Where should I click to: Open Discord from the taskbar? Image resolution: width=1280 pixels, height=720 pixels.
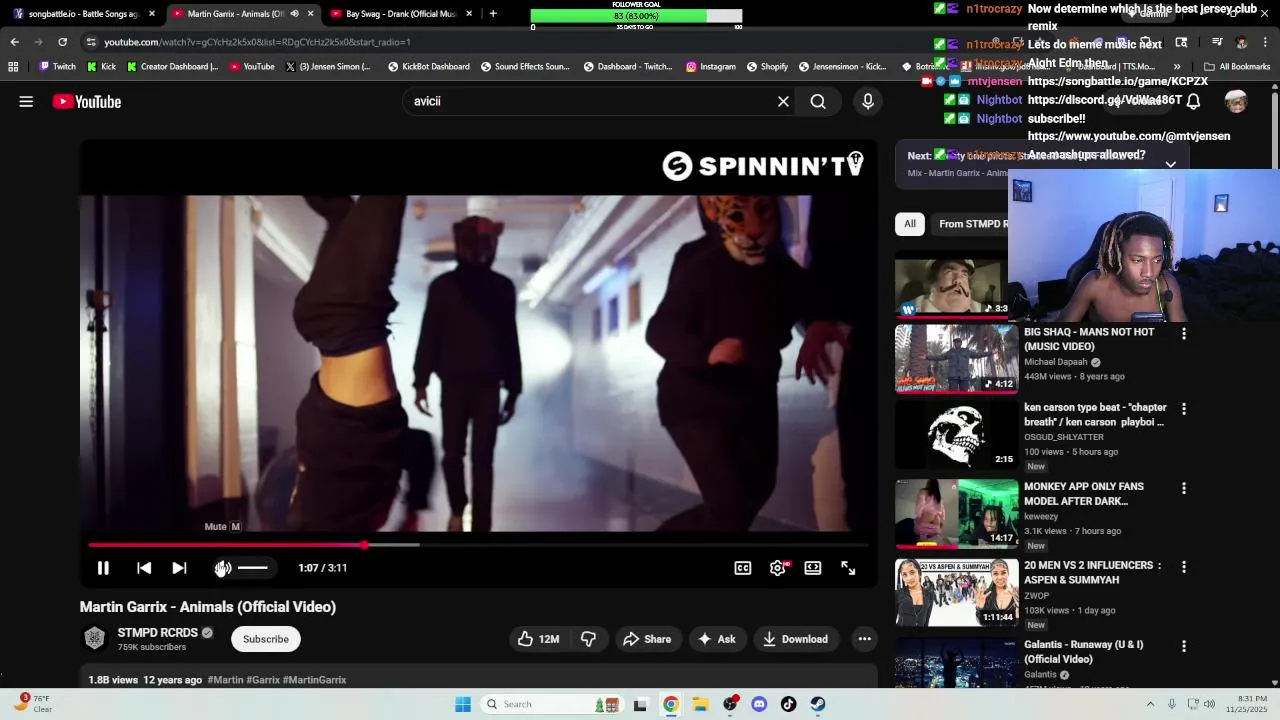click(759, 704)
